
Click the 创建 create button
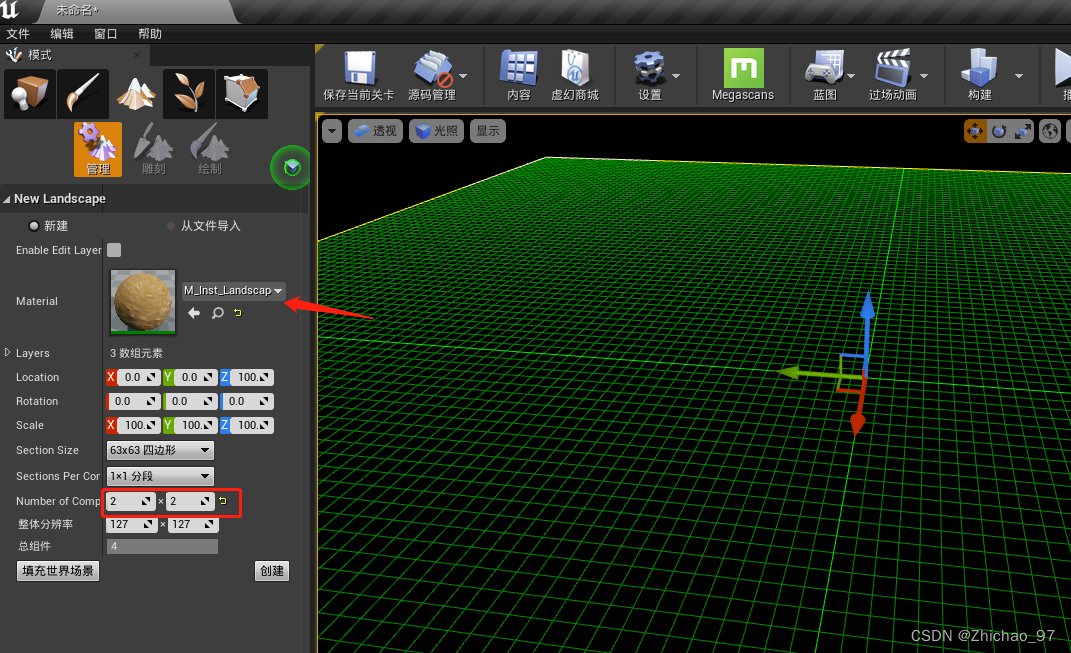[x=272, y=570]
